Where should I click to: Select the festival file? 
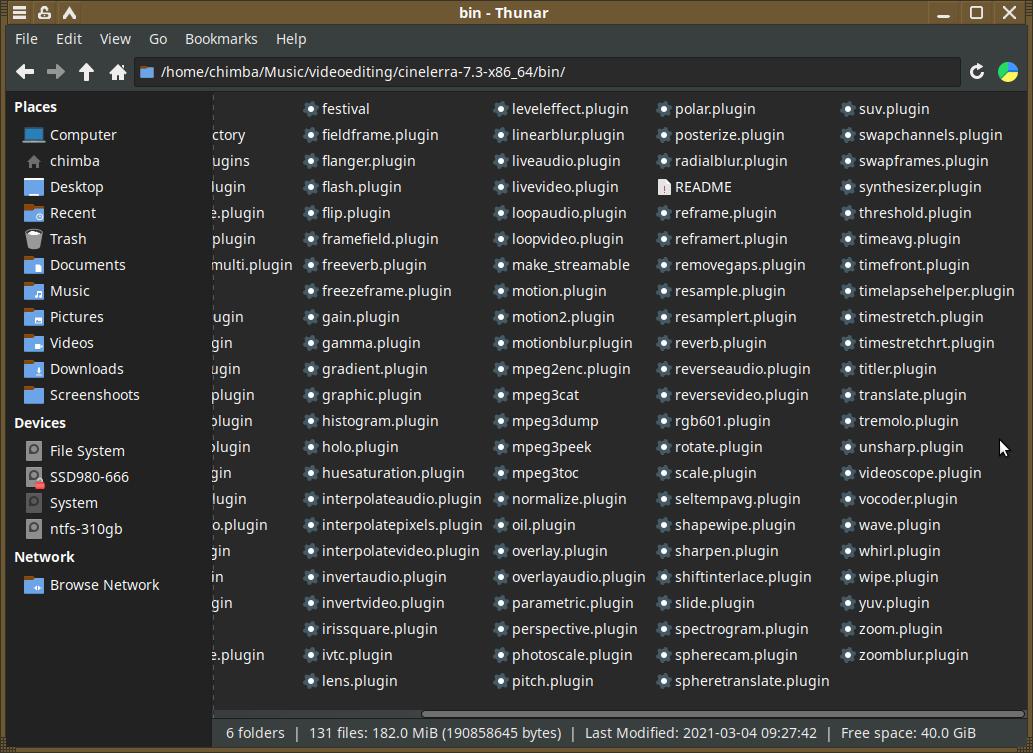337,109
